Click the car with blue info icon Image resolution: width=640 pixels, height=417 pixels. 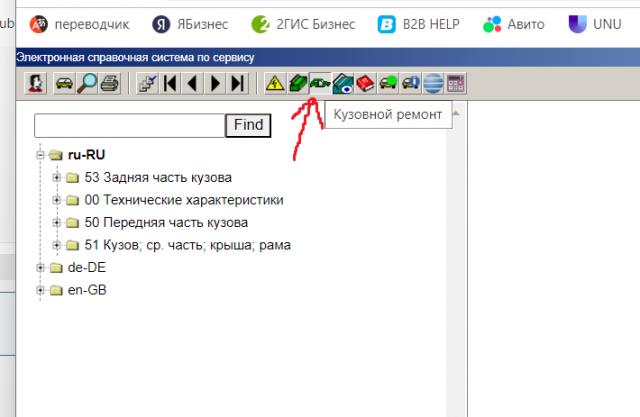410,83
